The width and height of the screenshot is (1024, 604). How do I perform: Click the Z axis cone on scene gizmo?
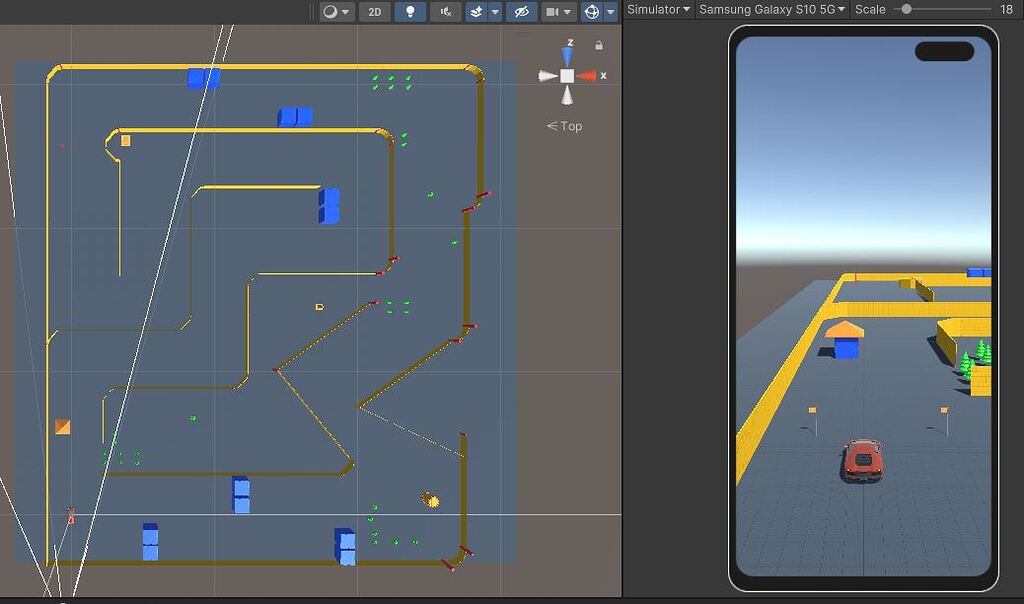567,53
